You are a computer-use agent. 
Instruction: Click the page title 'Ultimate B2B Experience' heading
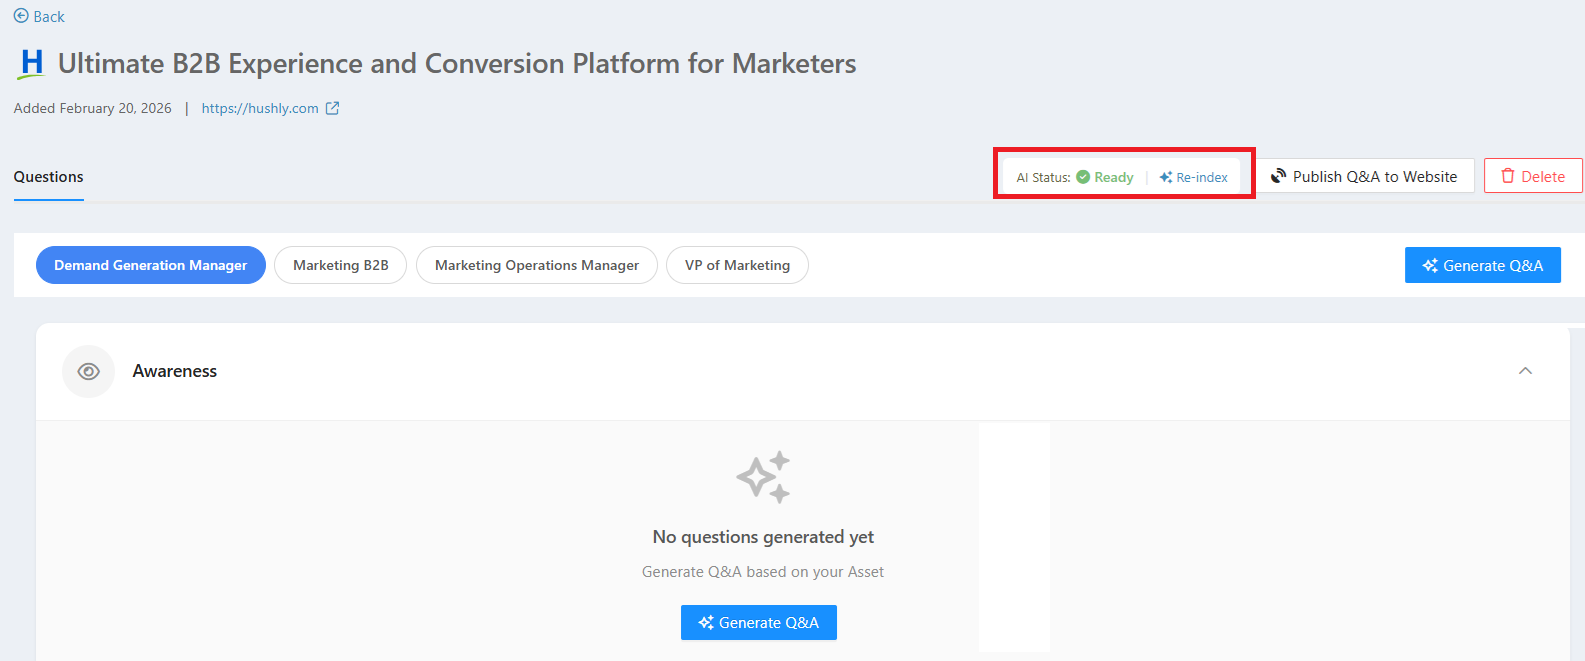point(457,64)
